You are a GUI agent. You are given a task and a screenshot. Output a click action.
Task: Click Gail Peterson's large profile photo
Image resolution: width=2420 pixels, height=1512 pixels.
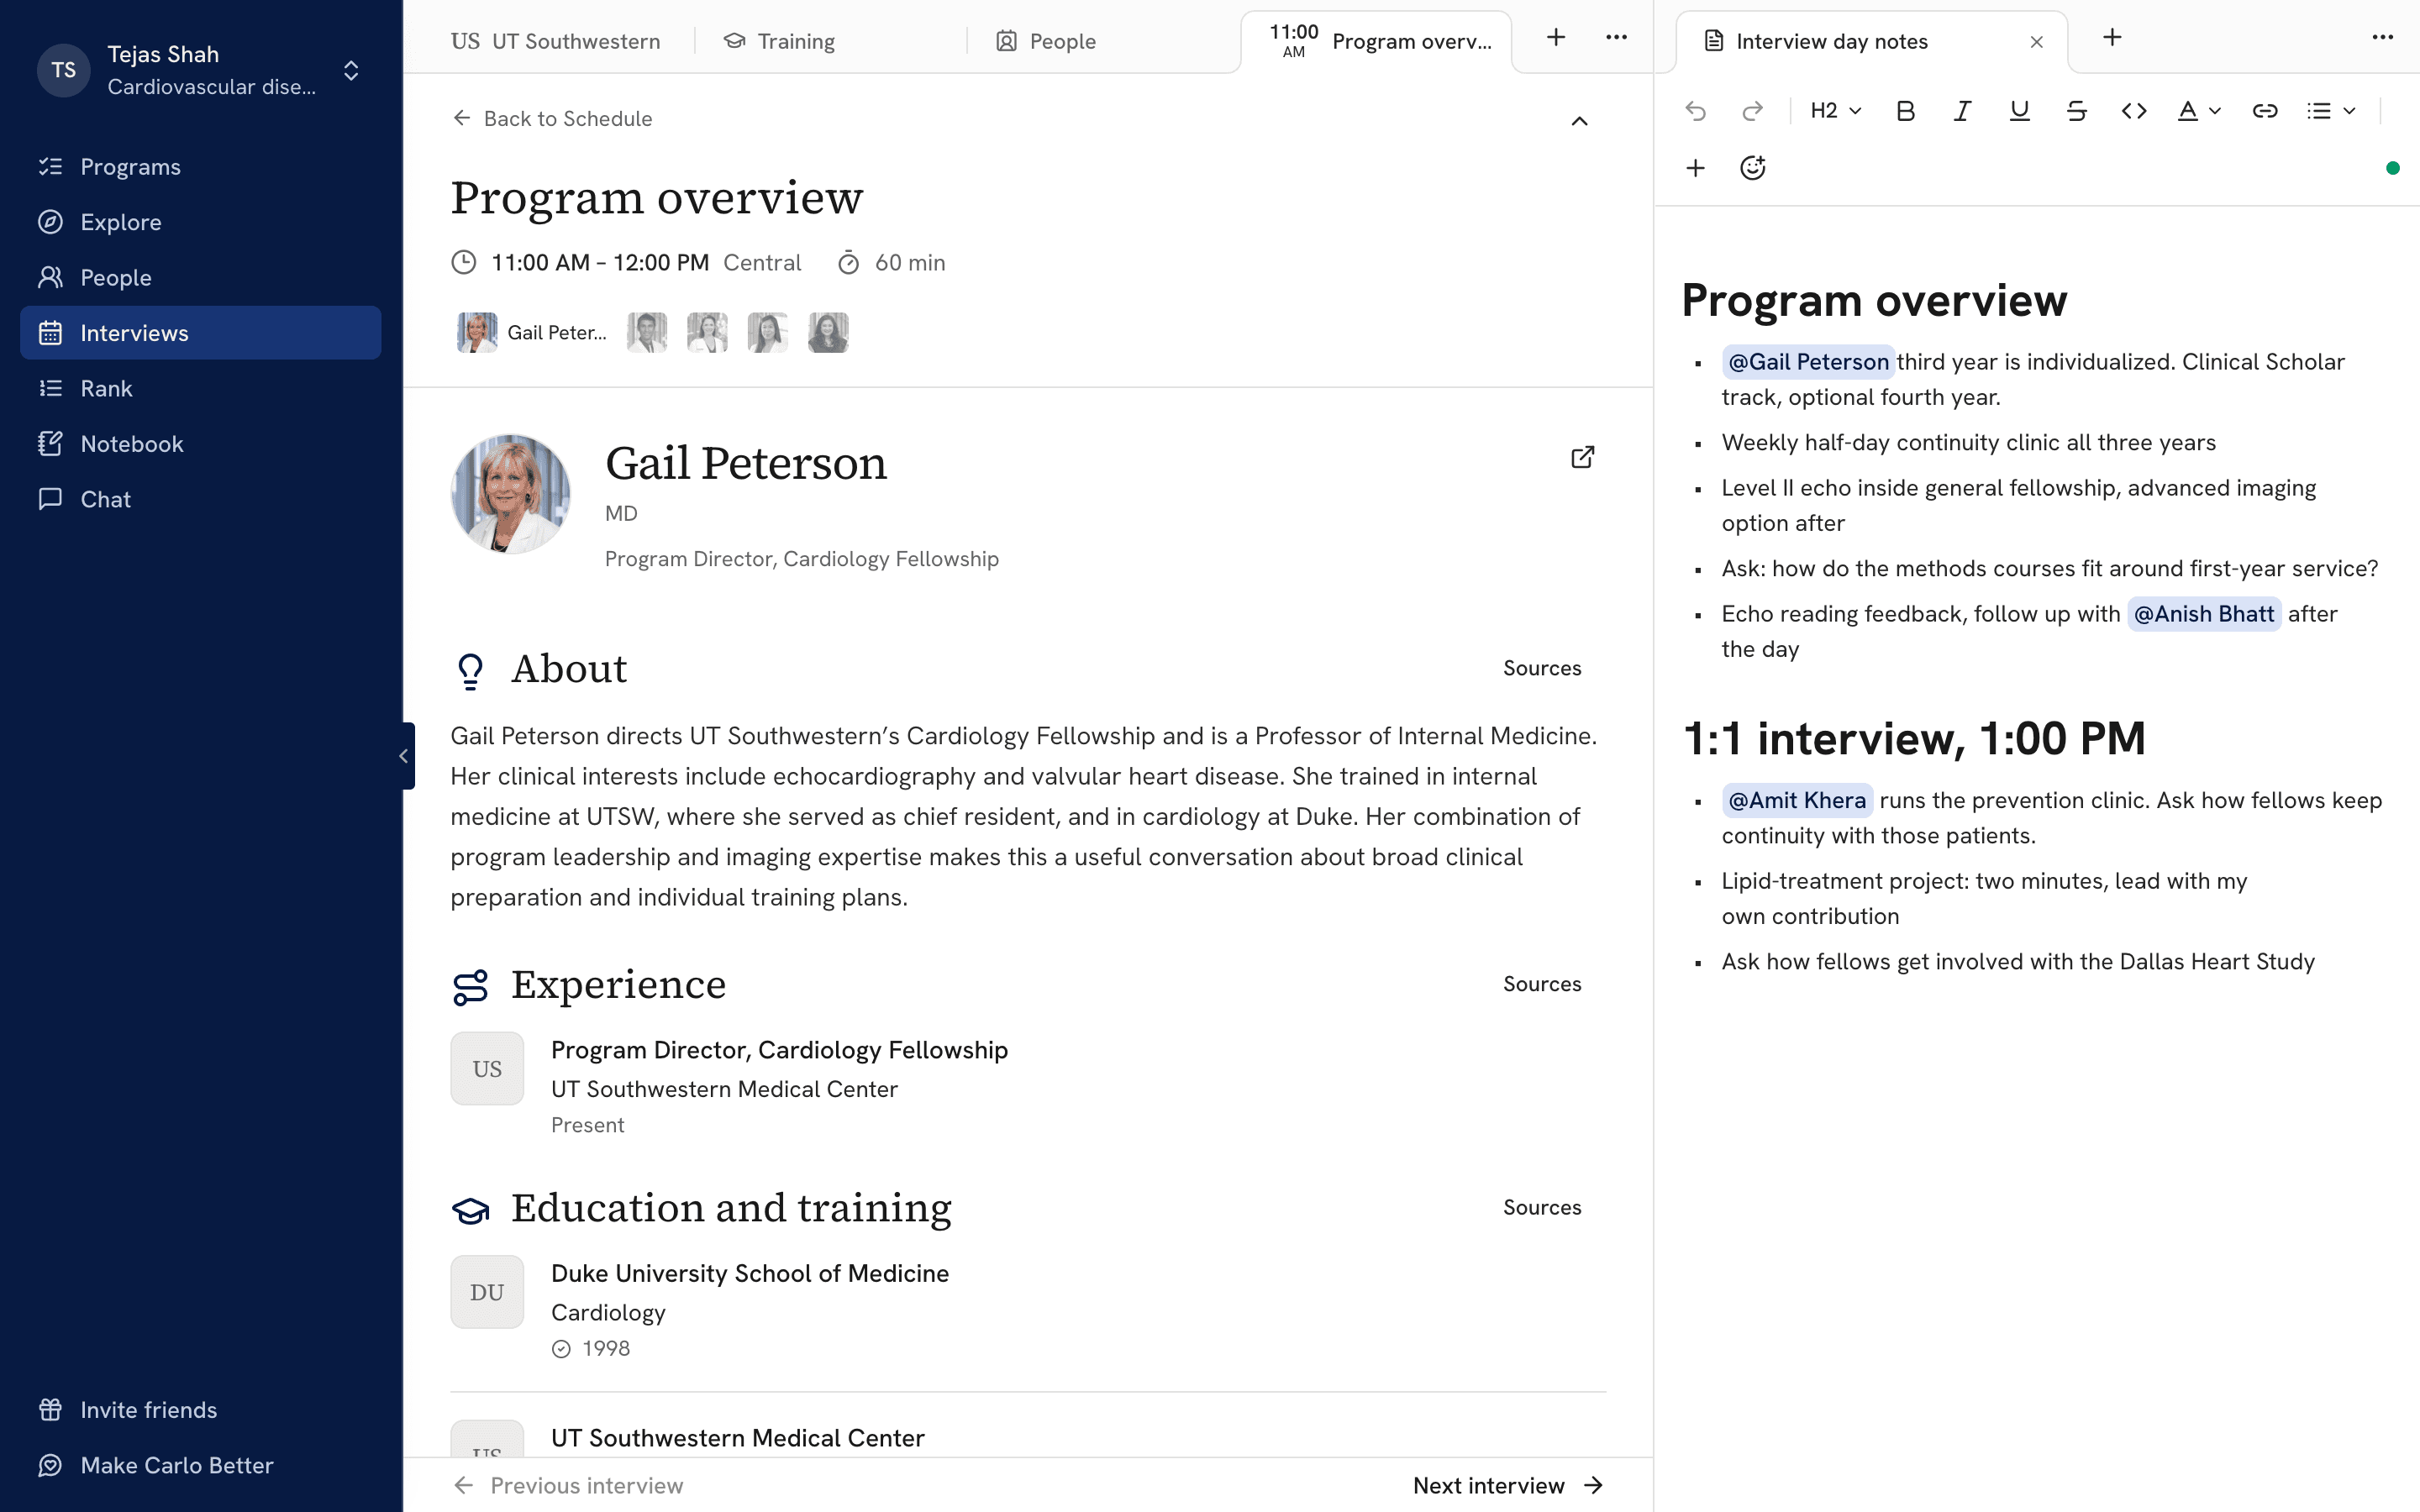point(511,494)
